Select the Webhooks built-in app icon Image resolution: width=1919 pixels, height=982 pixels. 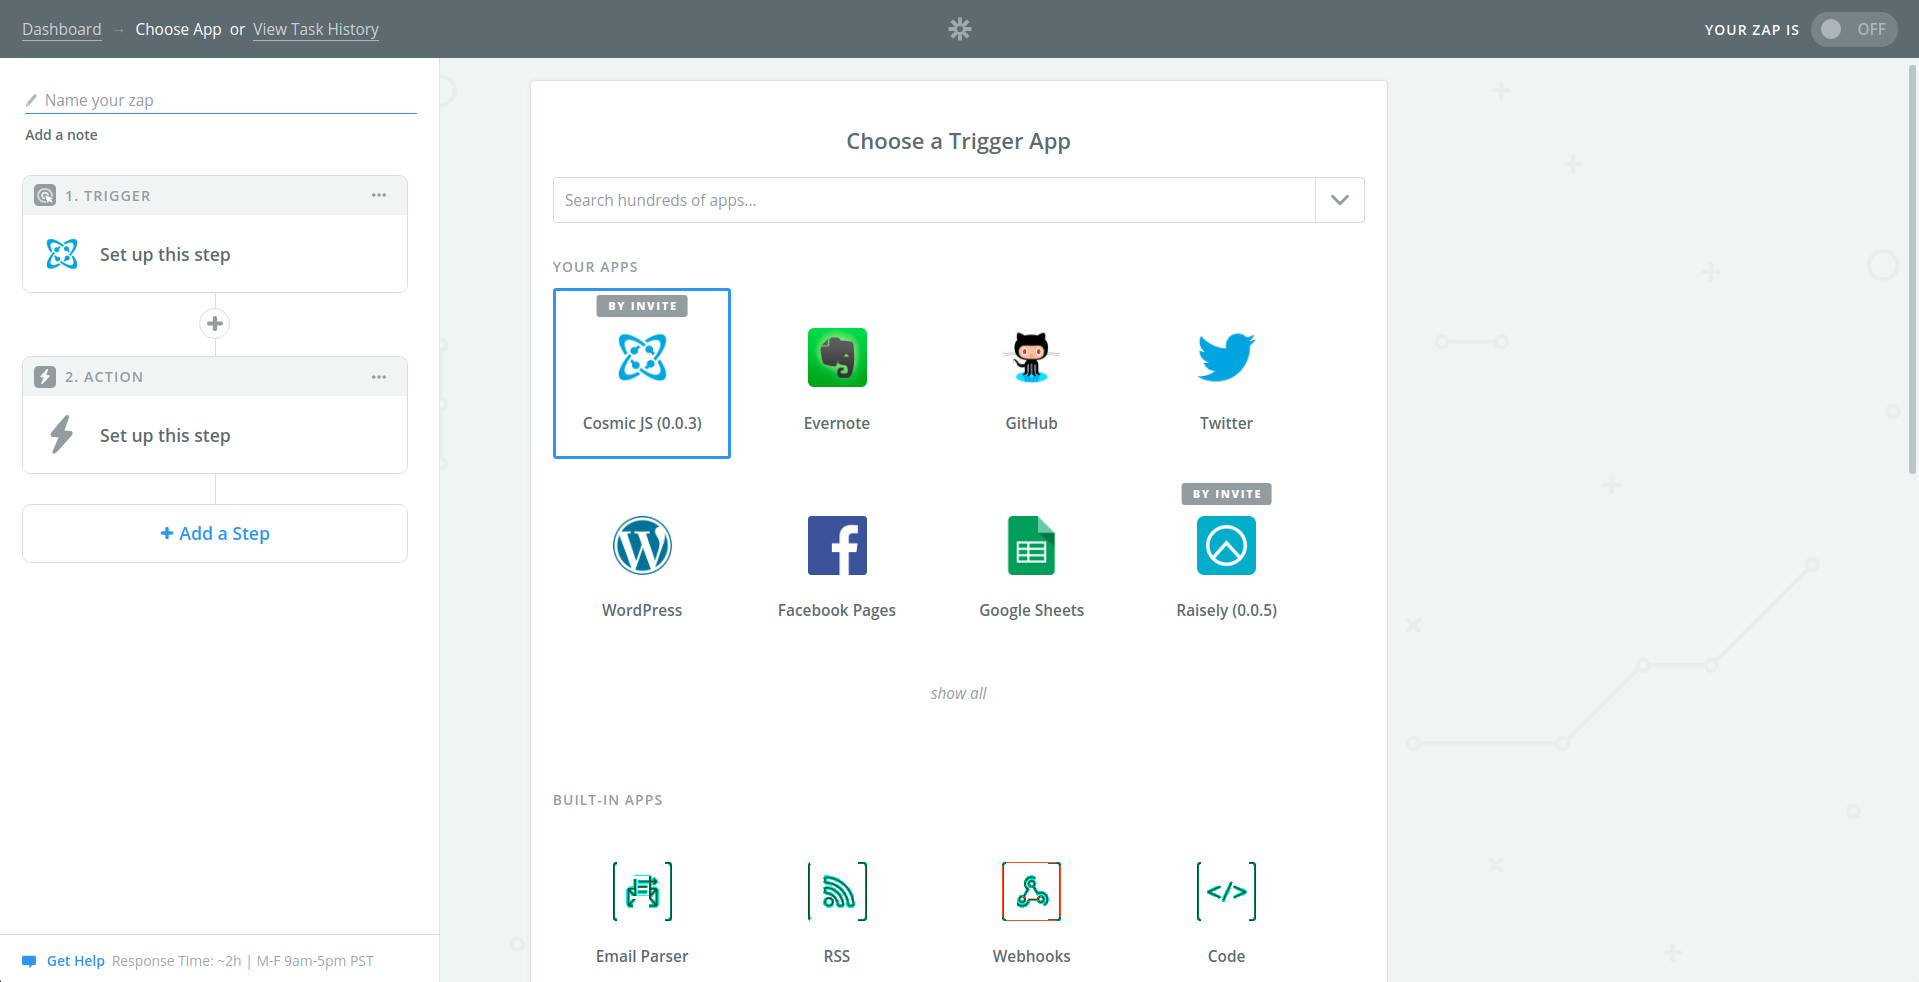coord(1031,891)
